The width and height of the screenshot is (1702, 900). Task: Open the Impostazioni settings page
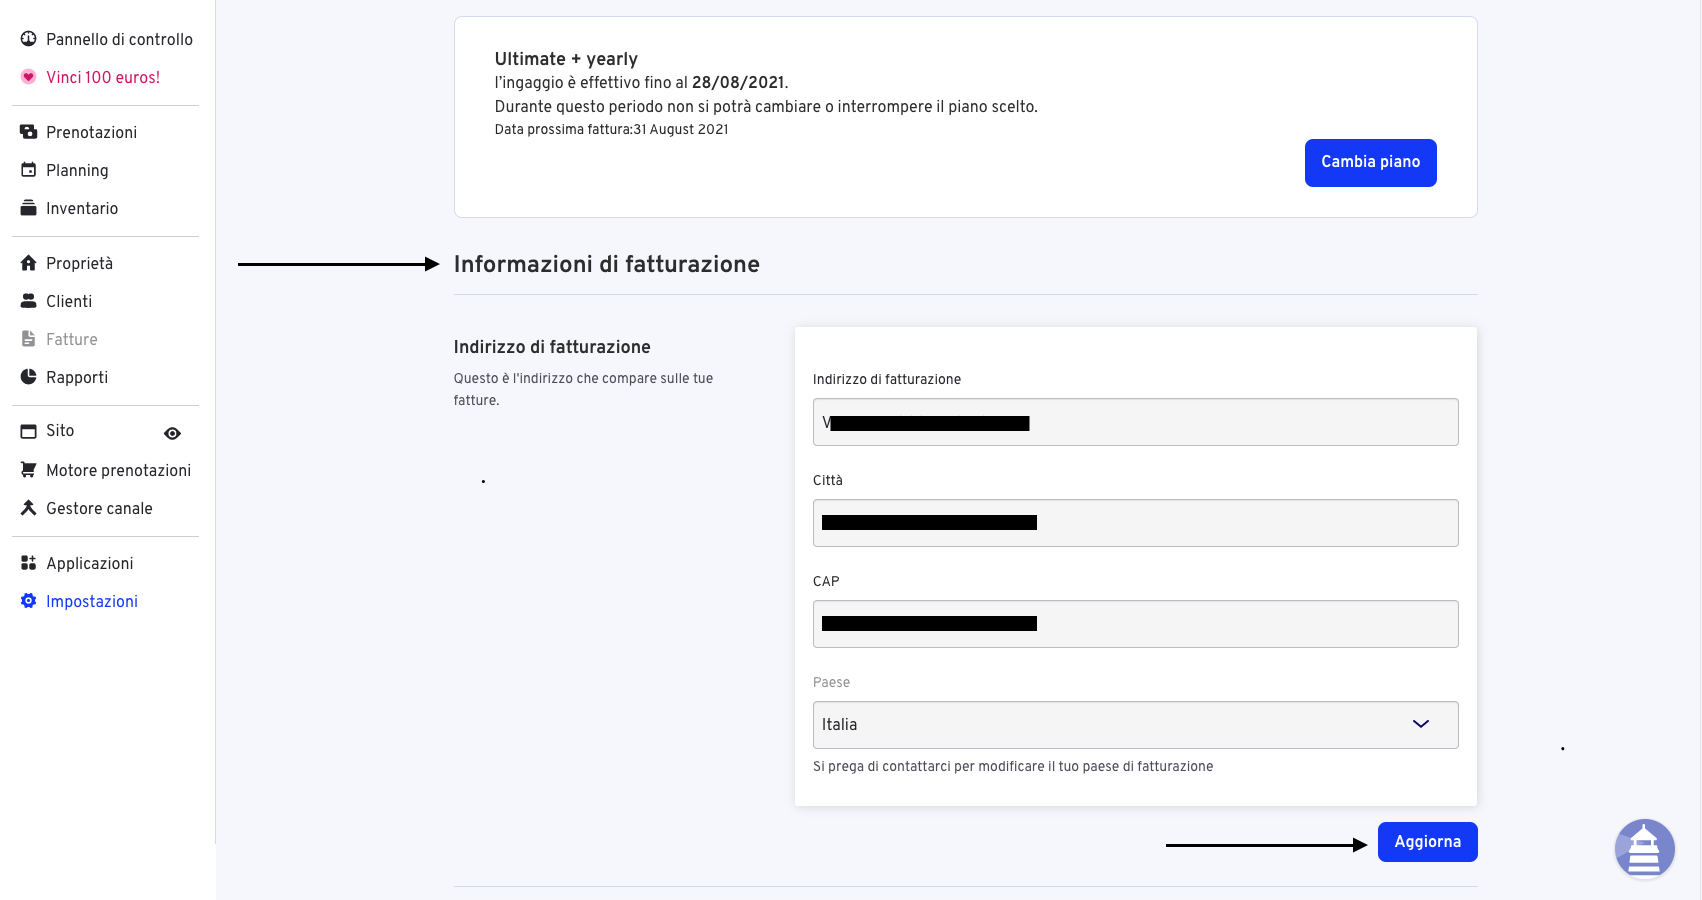pyautogui.click(x=91, y=601)
